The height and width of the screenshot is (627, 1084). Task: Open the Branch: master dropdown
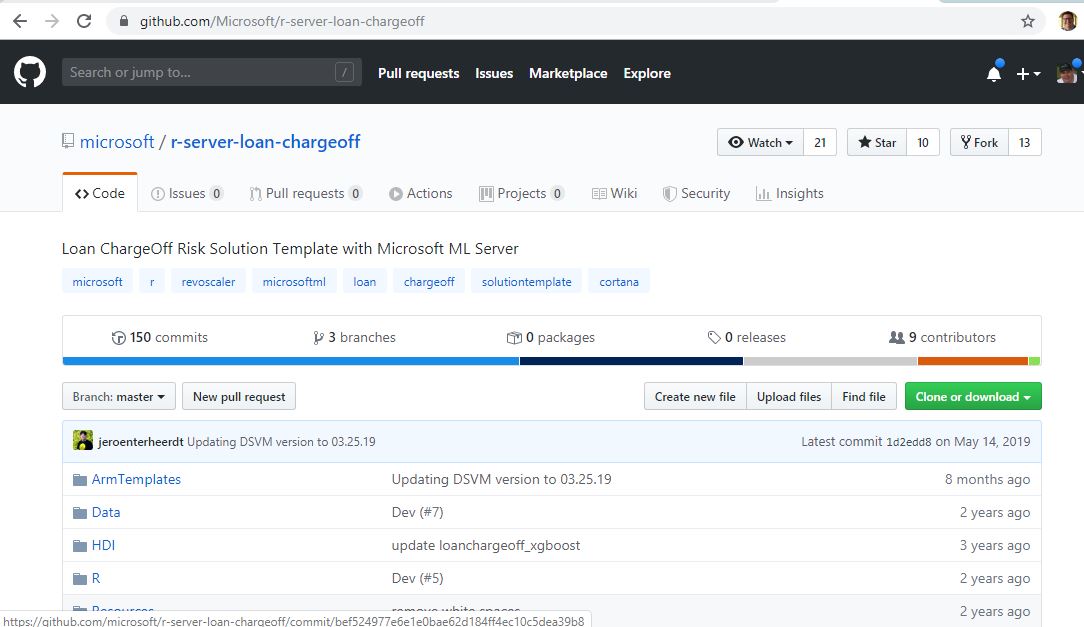[x=119, y=397]
